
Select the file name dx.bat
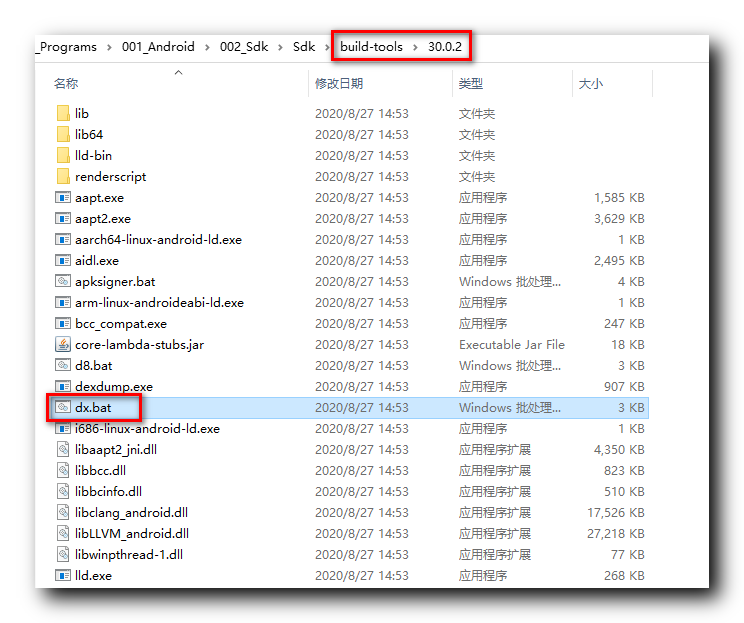click(x=93, y=408)
